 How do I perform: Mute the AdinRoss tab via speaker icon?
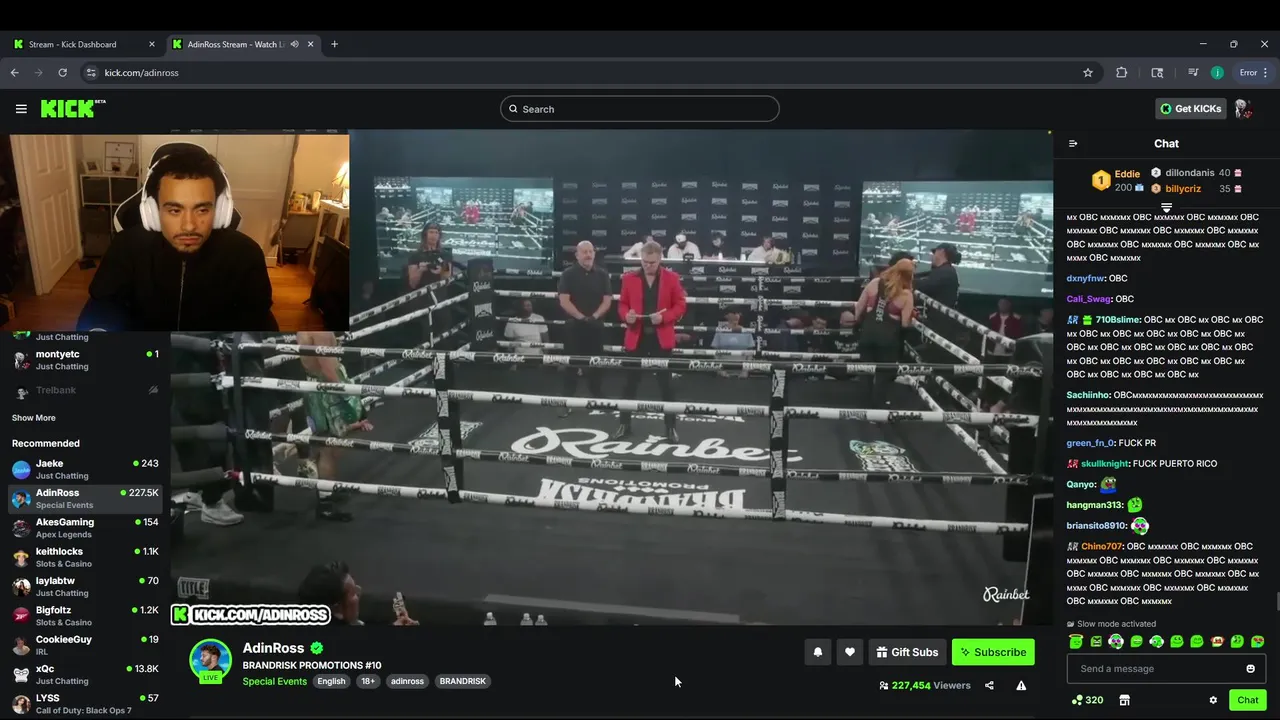[294, 44]
